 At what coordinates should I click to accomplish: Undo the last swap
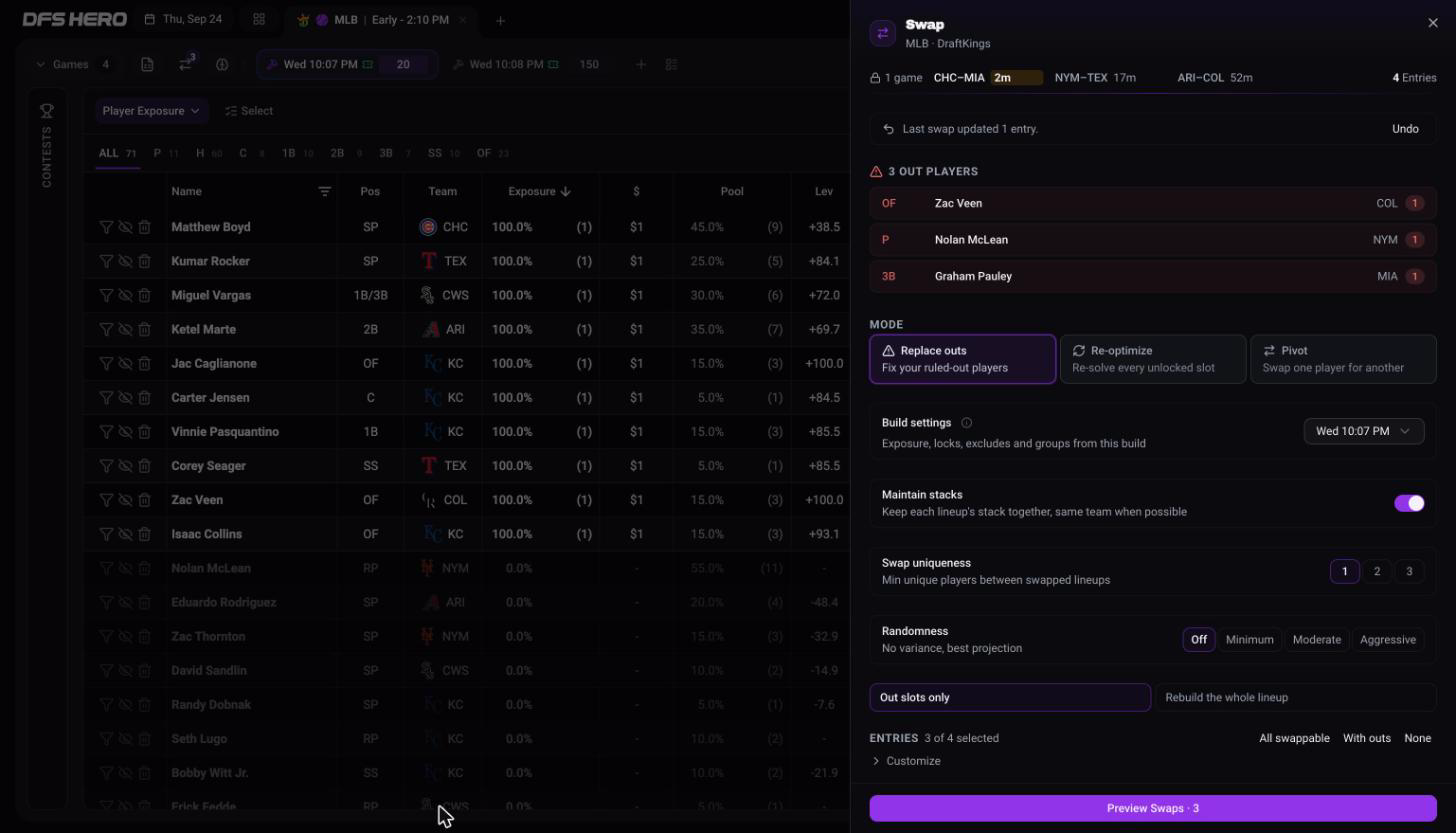pyautogui.click(x=1405, y=129)
